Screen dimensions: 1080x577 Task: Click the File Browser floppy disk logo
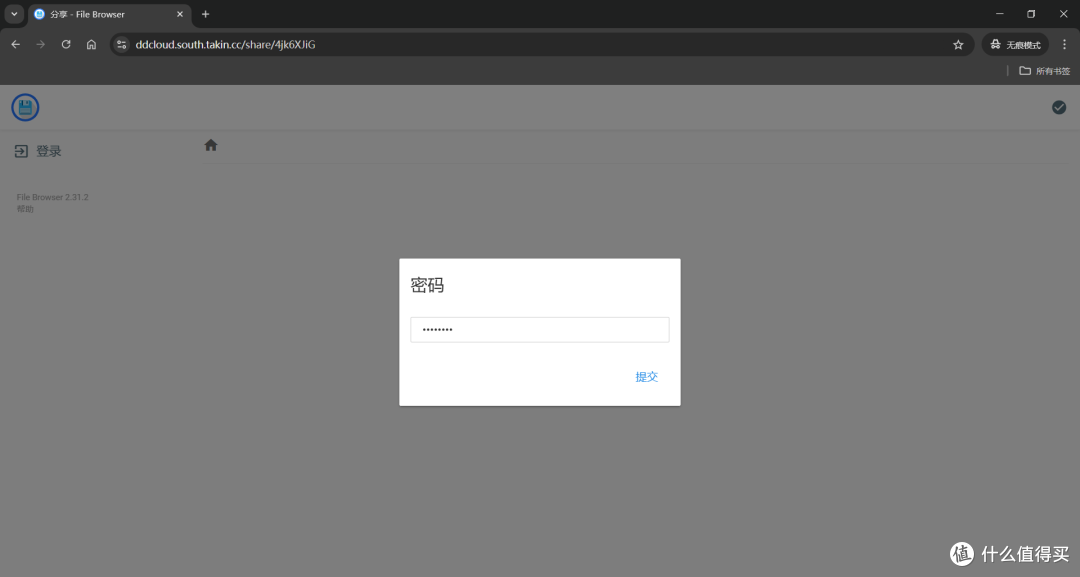click(25, 107)
